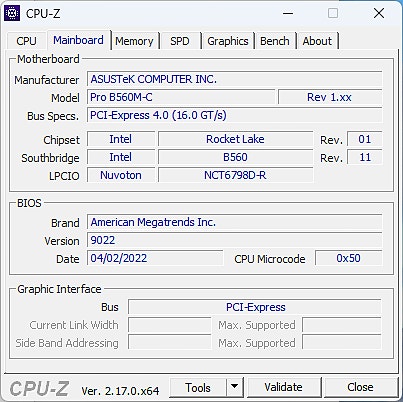Screen dimensions: 403x402
Task: Expand the Tools dropdown arrow
Action: [235, 387]
